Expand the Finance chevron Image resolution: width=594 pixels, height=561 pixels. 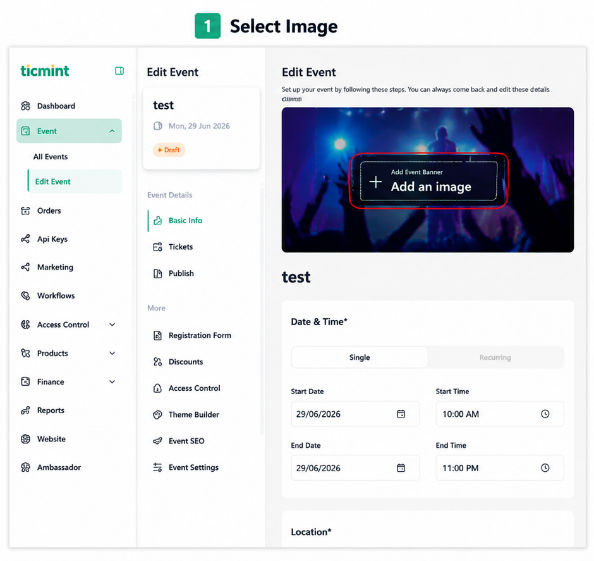112,382
